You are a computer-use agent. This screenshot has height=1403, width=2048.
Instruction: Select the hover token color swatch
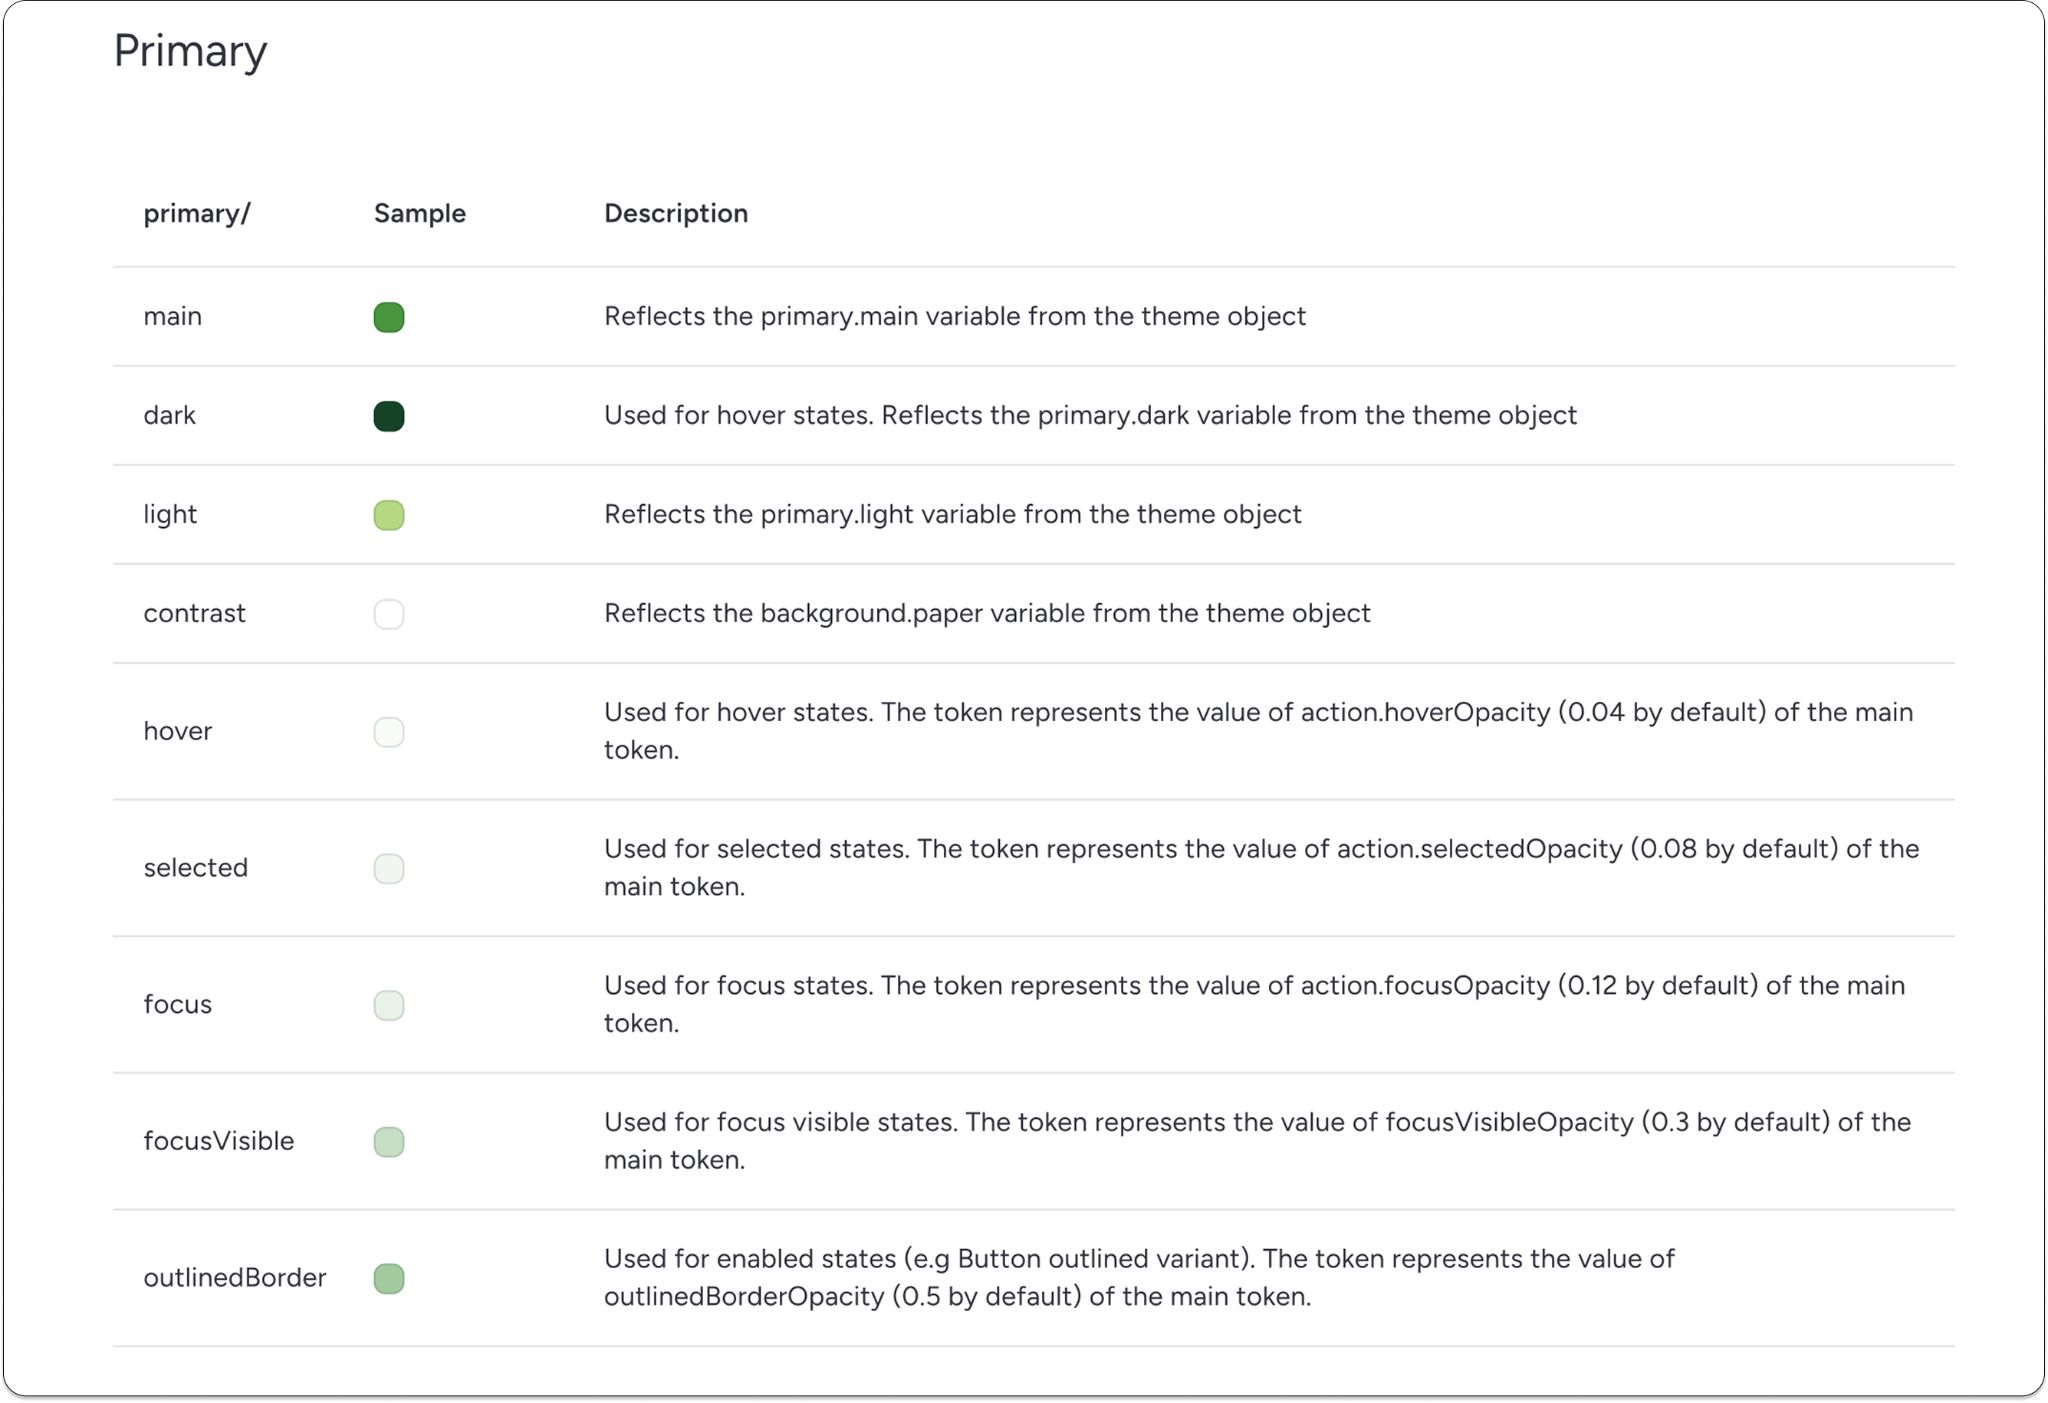388,732
